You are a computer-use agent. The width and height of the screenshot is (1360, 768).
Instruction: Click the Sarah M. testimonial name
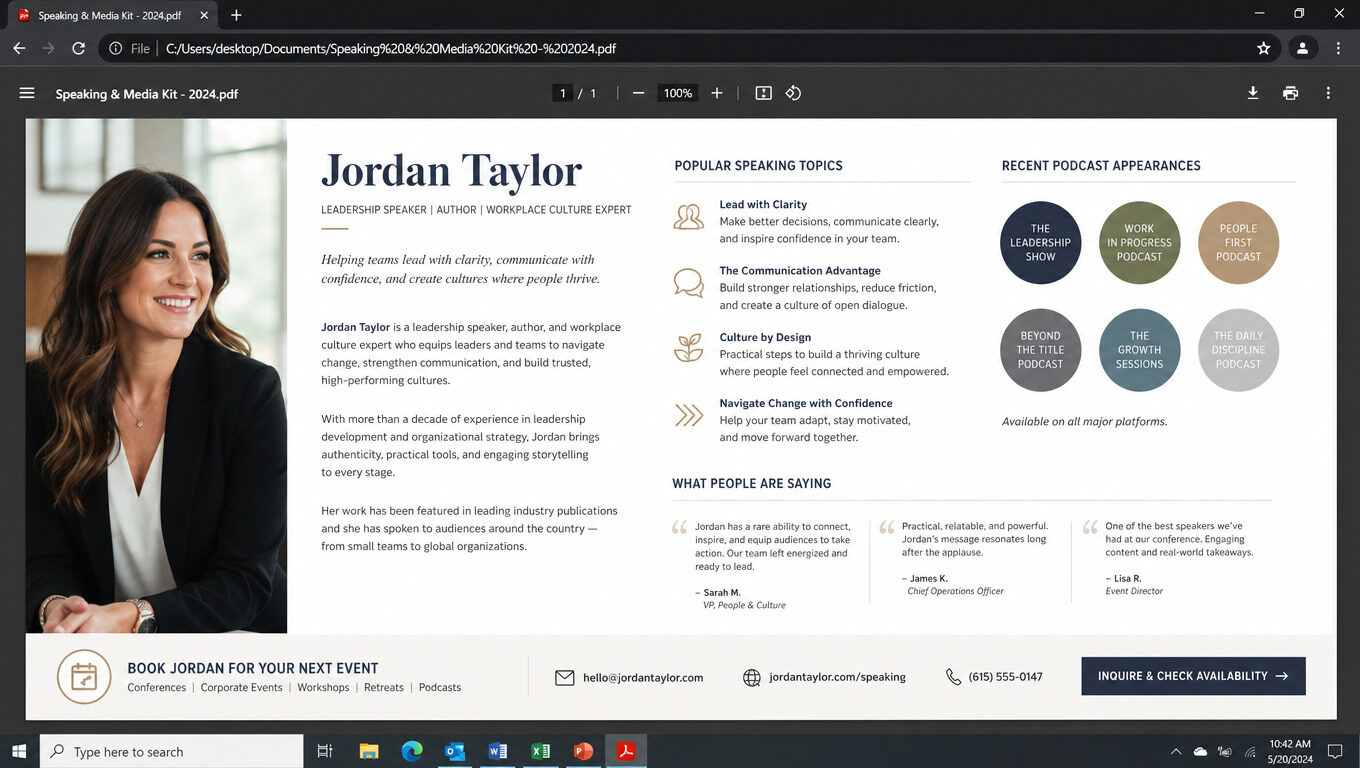722,593
